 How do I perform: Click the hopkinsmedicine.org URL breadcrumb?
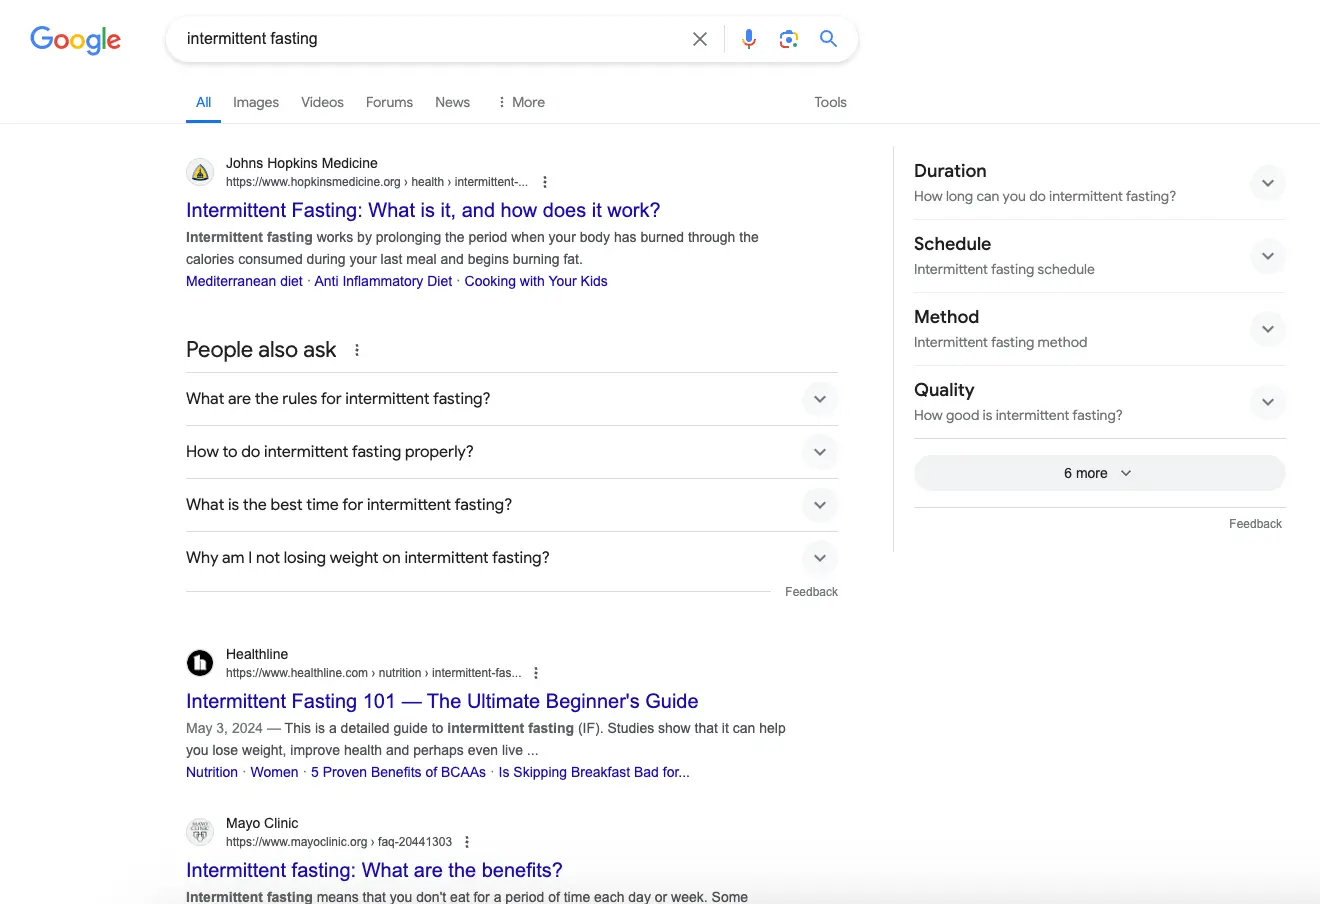click(377, 182)
